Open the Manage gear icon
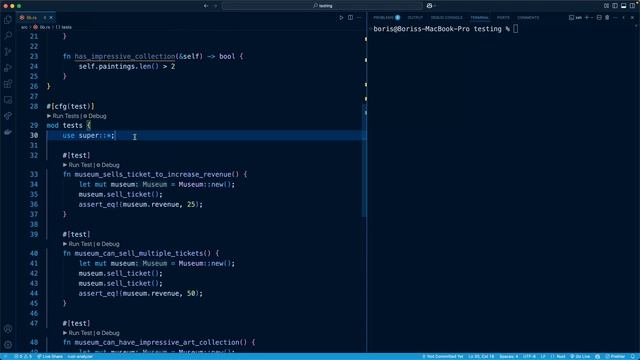This screenshot has width=640, height=360. click(8, 344)
